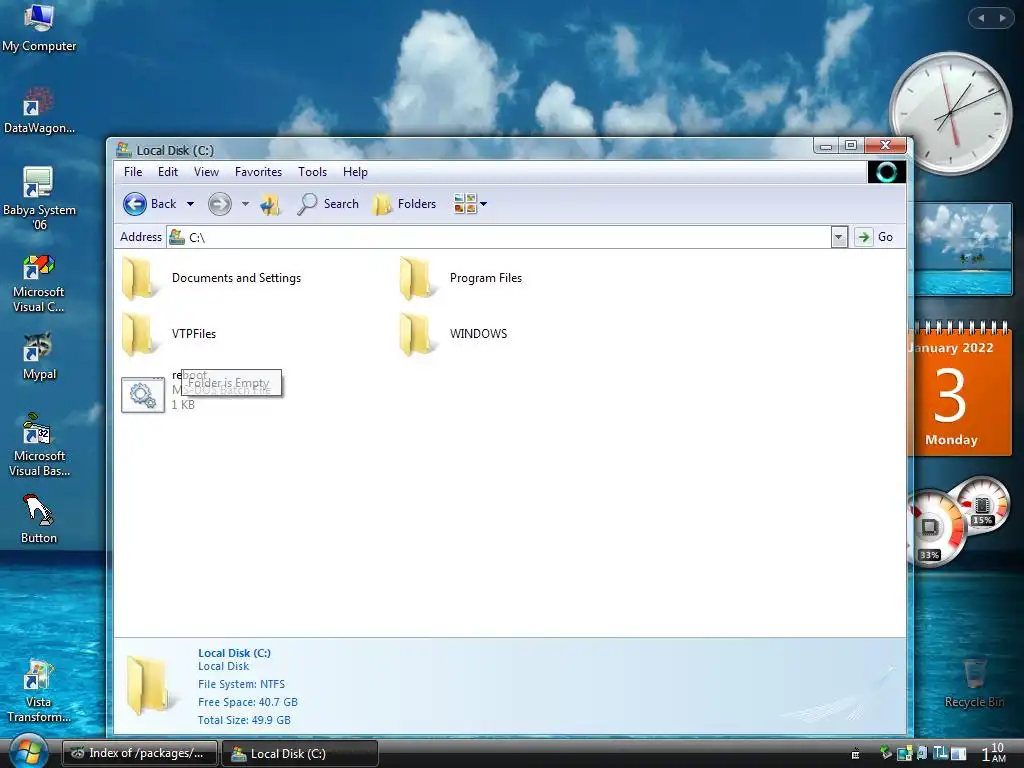Viewport: 1024px width, 768px height.
Task: Select the Microsoft Visual C++ desktop shortcut
Action: (39, 284)
